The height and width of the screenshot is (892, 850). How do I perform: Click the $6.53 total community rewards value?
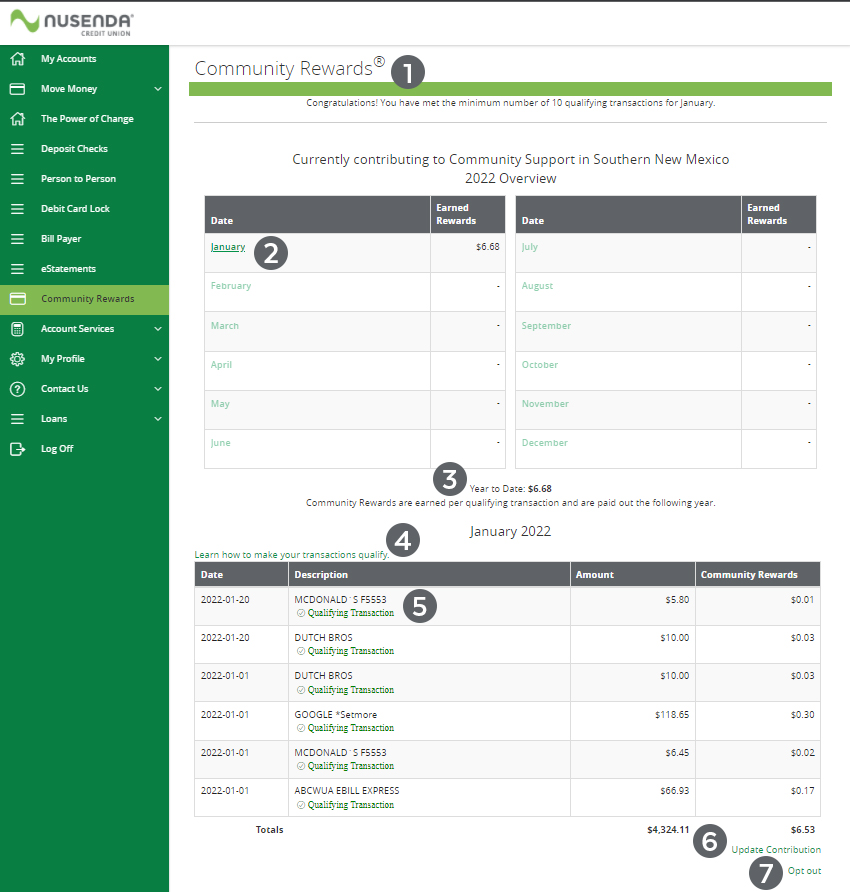(803, 830)
